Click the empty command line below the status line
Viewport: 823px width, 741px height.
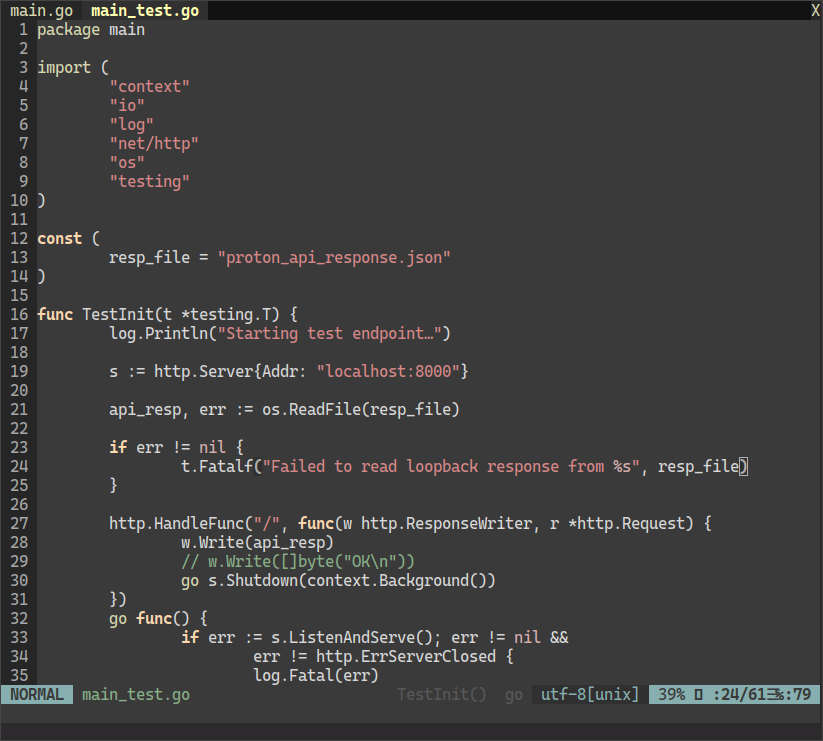411,720
